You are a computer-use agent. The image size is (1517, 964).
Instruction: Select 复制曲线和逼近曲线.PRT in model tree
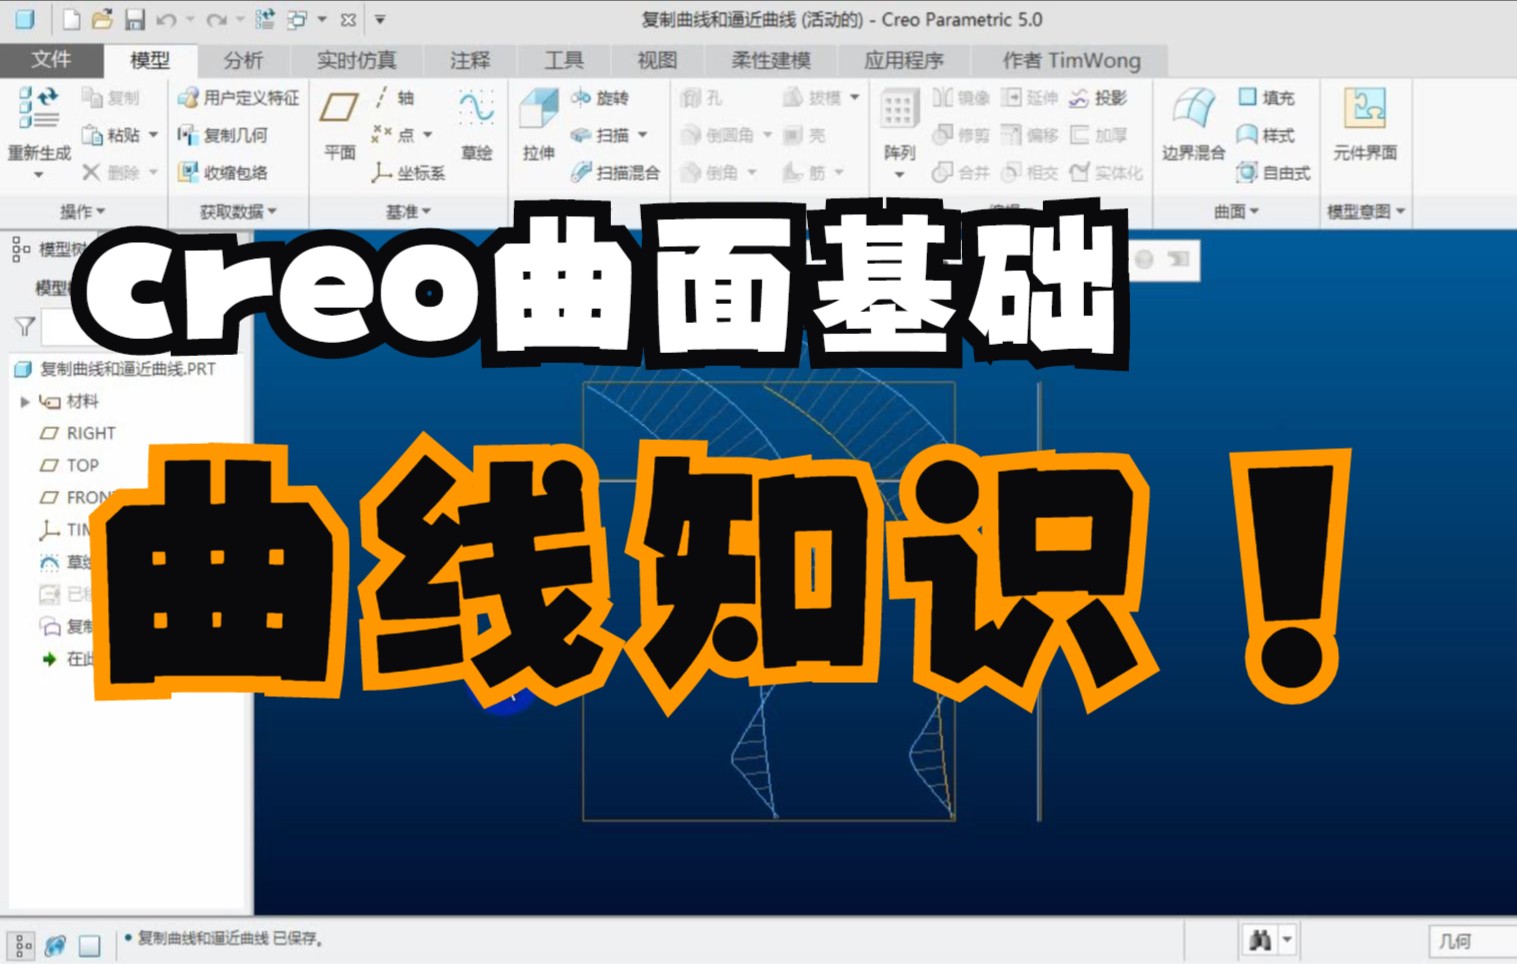coord(115,369)
